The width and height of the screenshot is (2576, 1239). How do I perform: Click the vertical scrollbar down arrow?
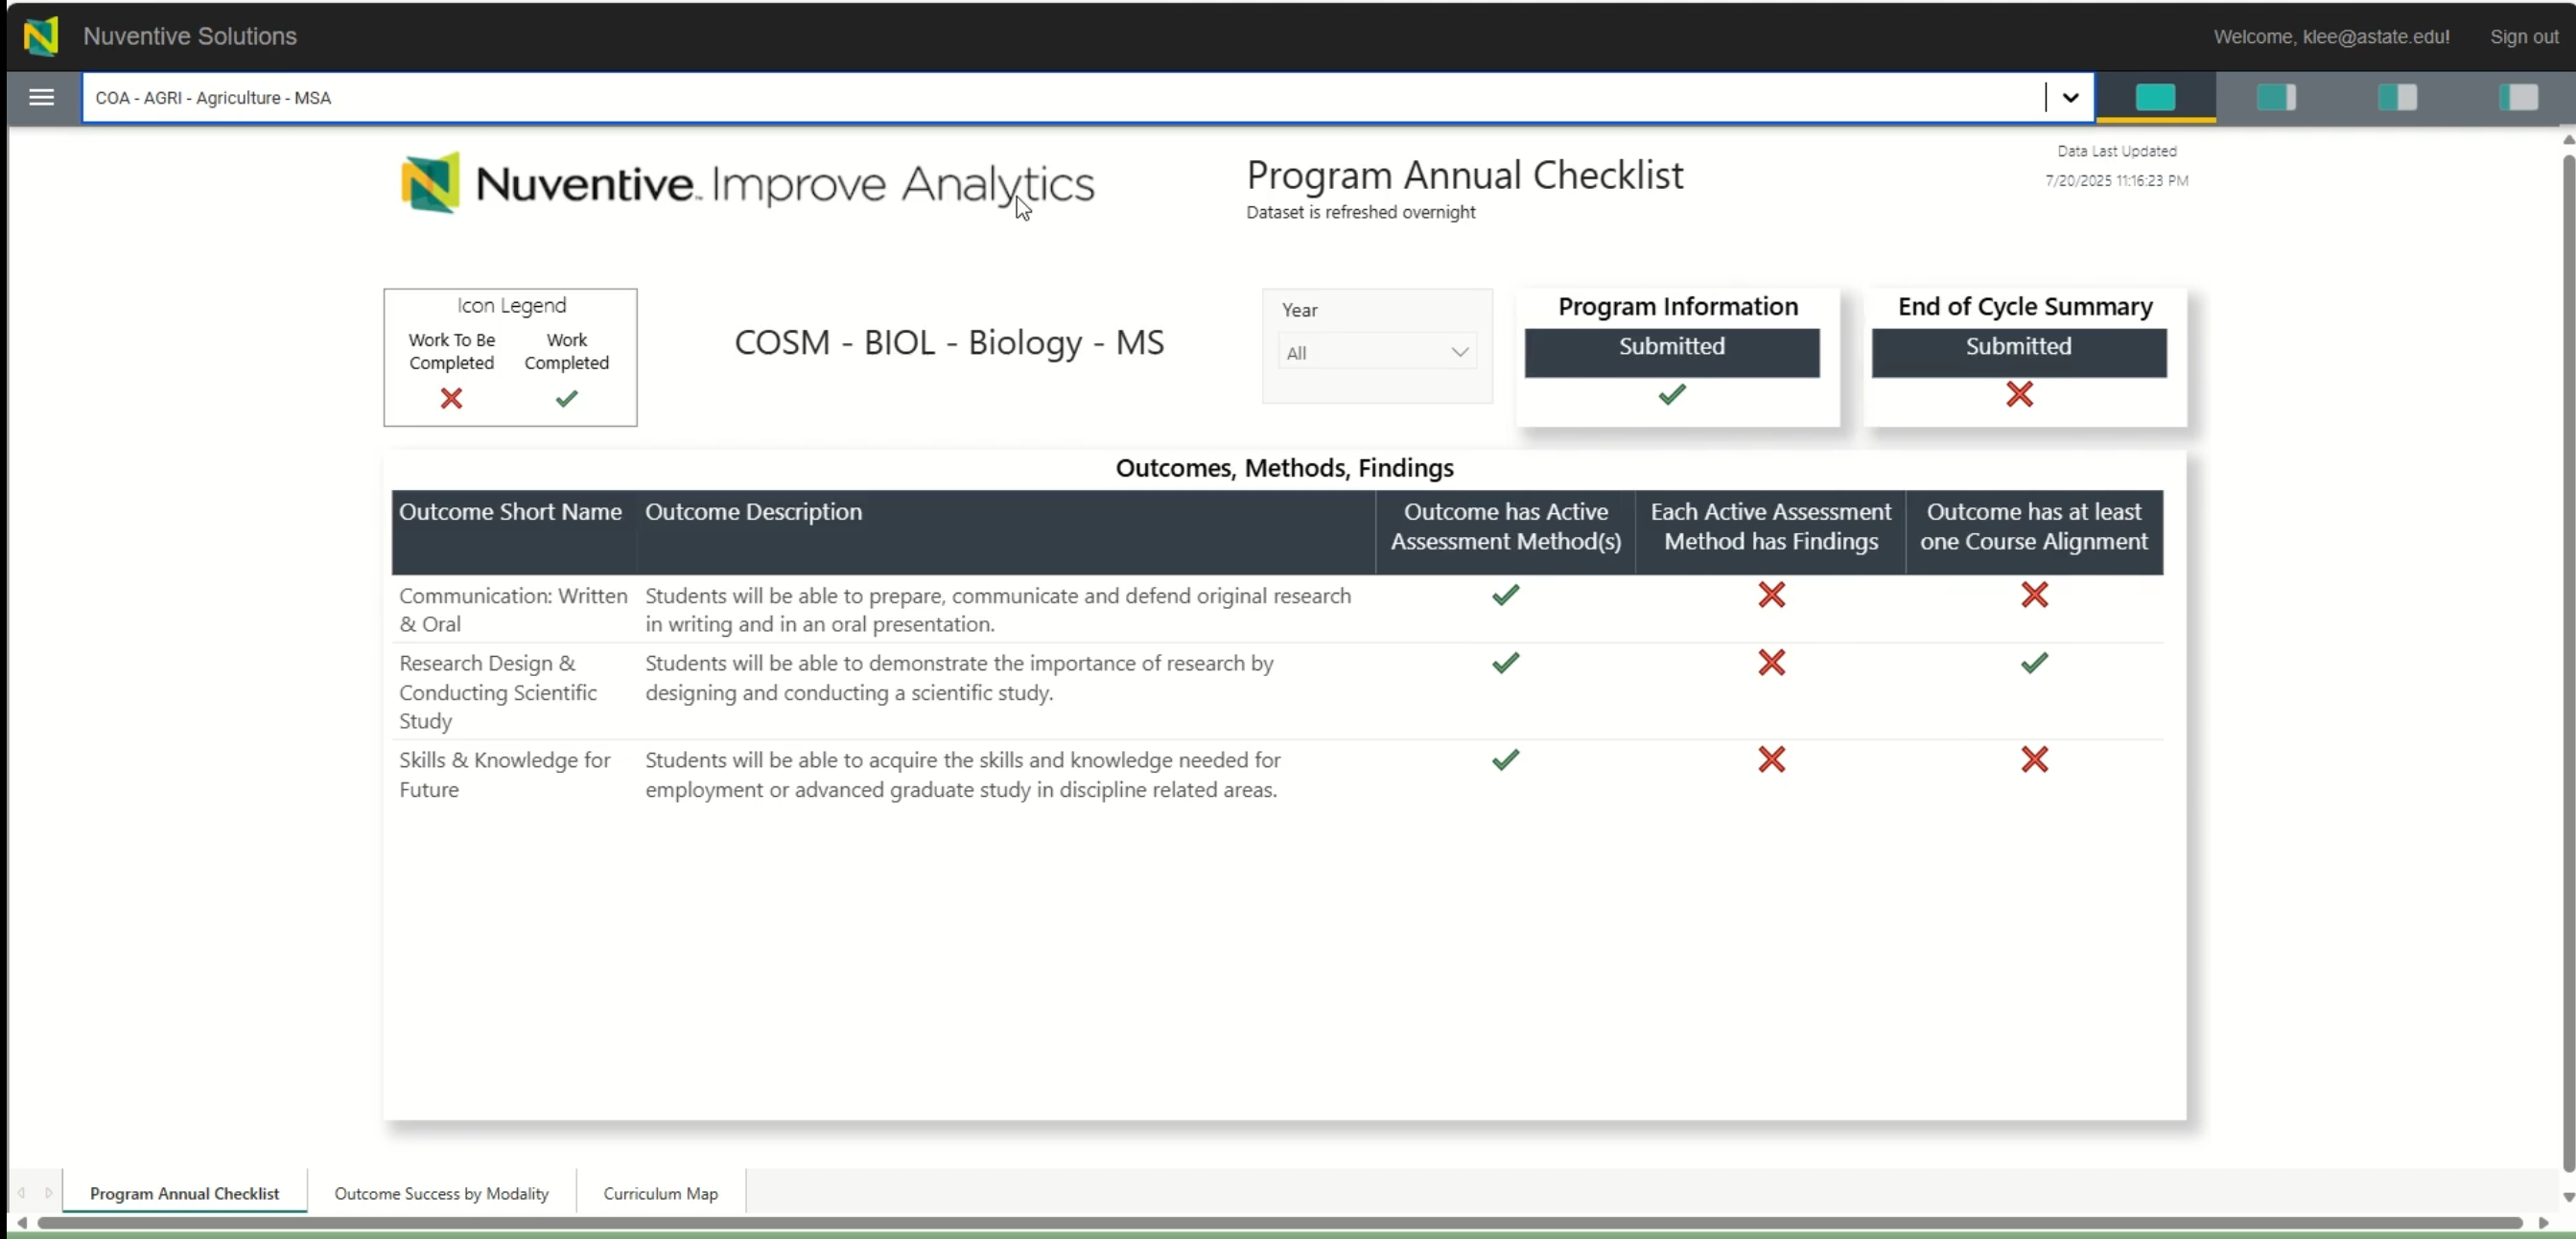coord(2568,1197)
